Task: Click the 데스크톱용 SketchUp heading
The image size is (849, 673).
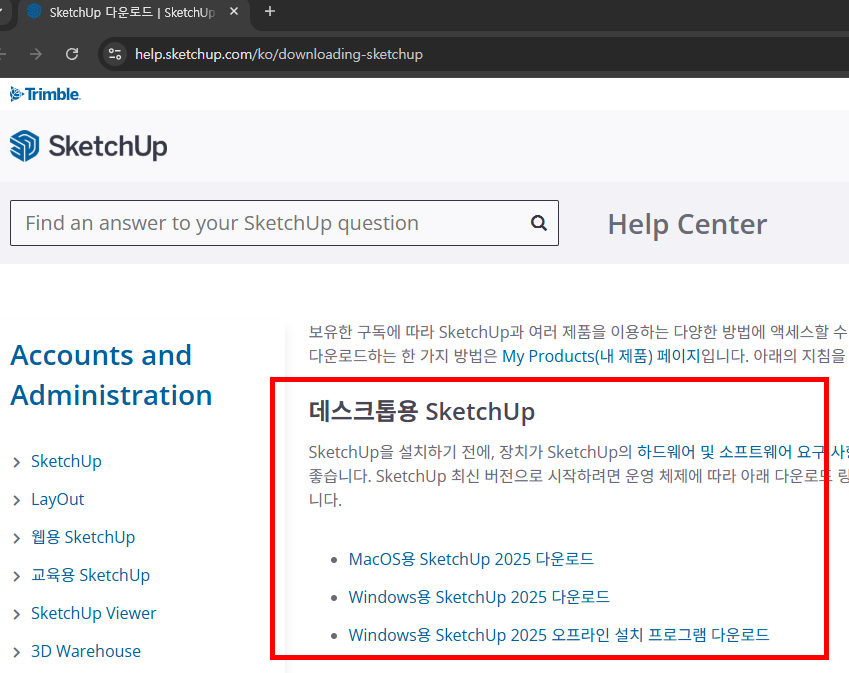Action: pyautogui.click(x=422, y=411)
